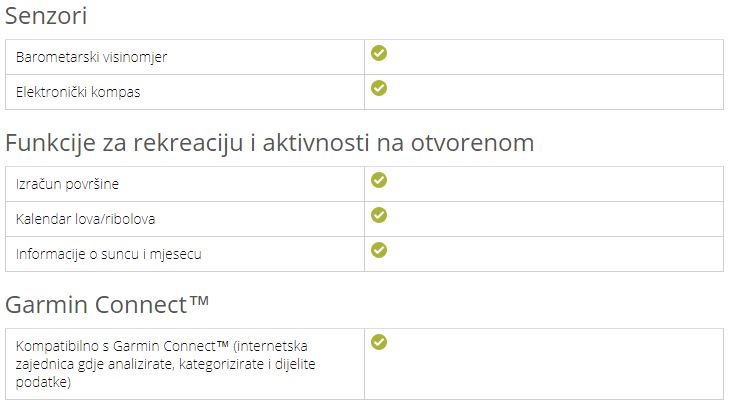Select the Izračun površine row text
This screenshot has height=408, width=730.
[67, 184]
